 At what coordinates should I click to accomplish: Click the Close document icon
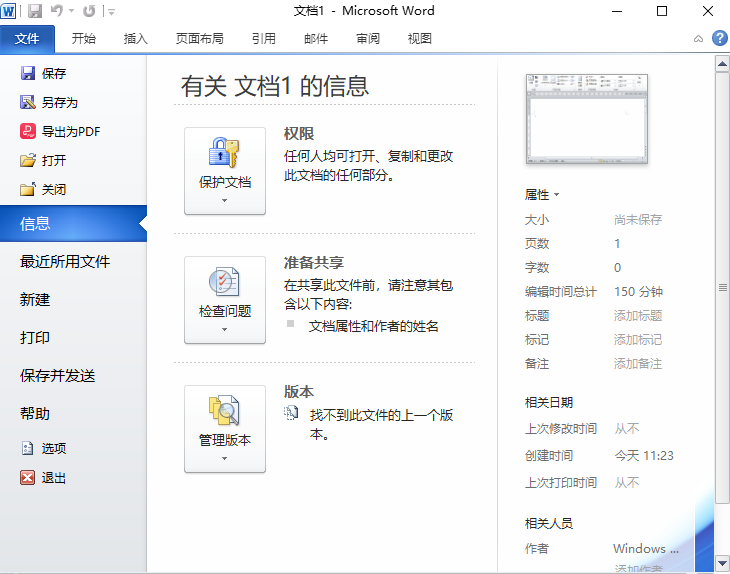28,189
